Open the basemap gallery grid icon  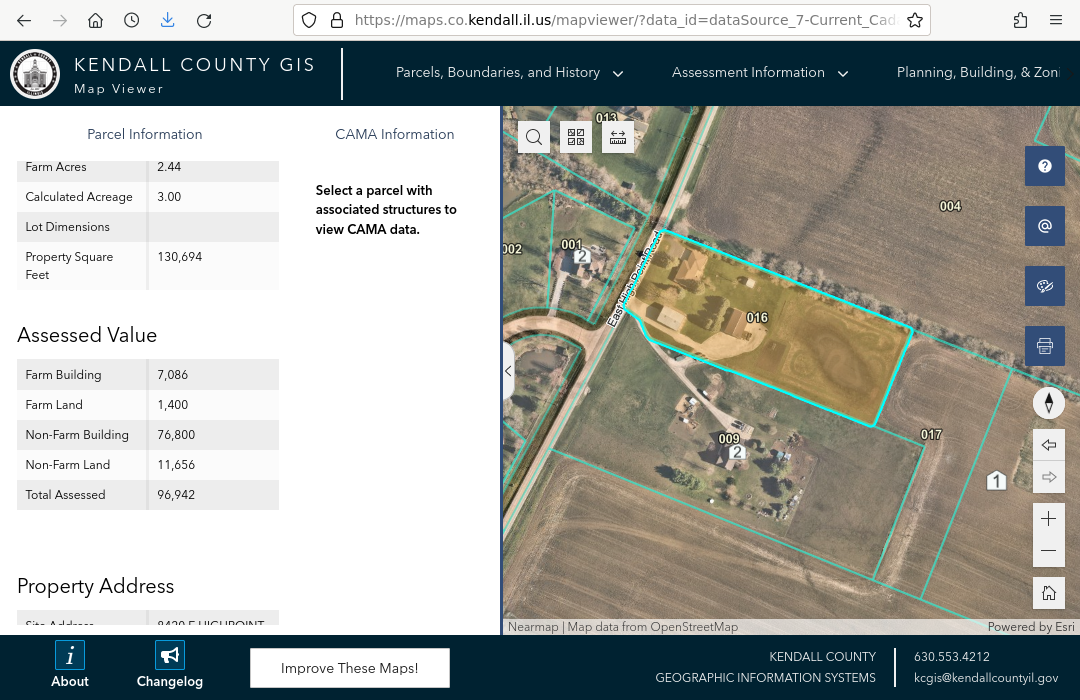(576, 138)
